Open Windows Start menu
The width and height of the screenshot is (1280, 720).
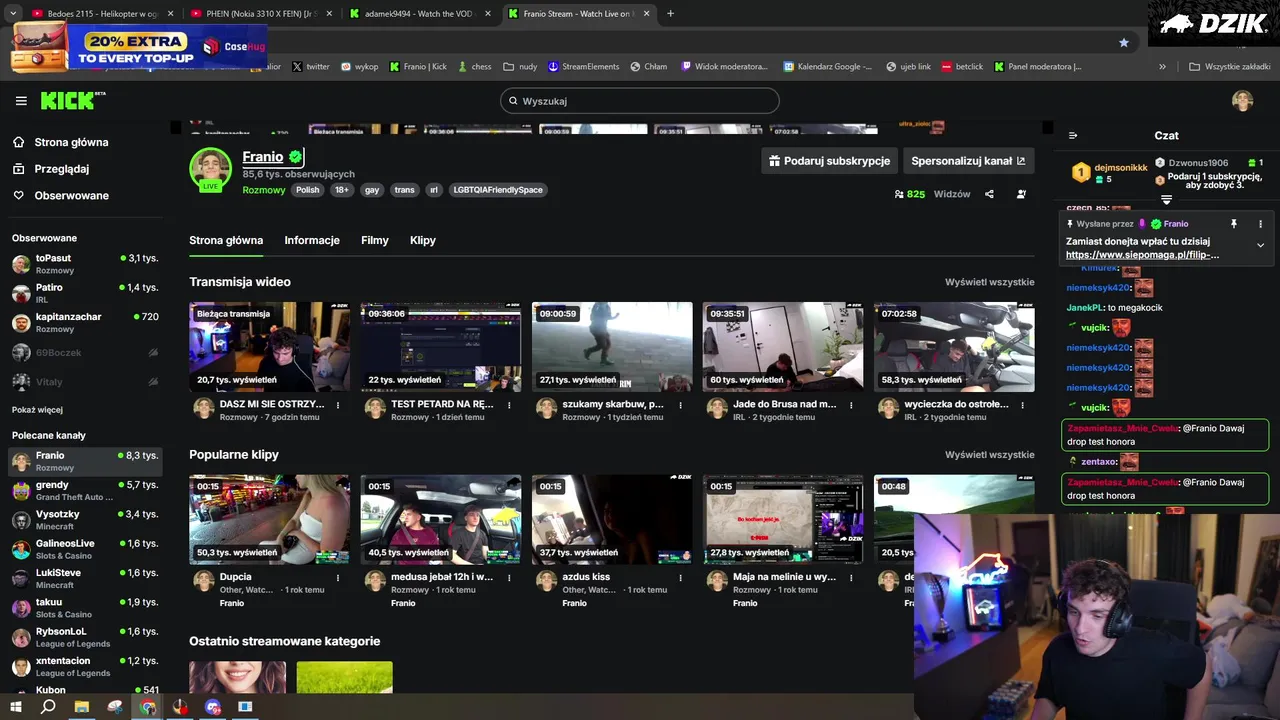pos(16,707)
